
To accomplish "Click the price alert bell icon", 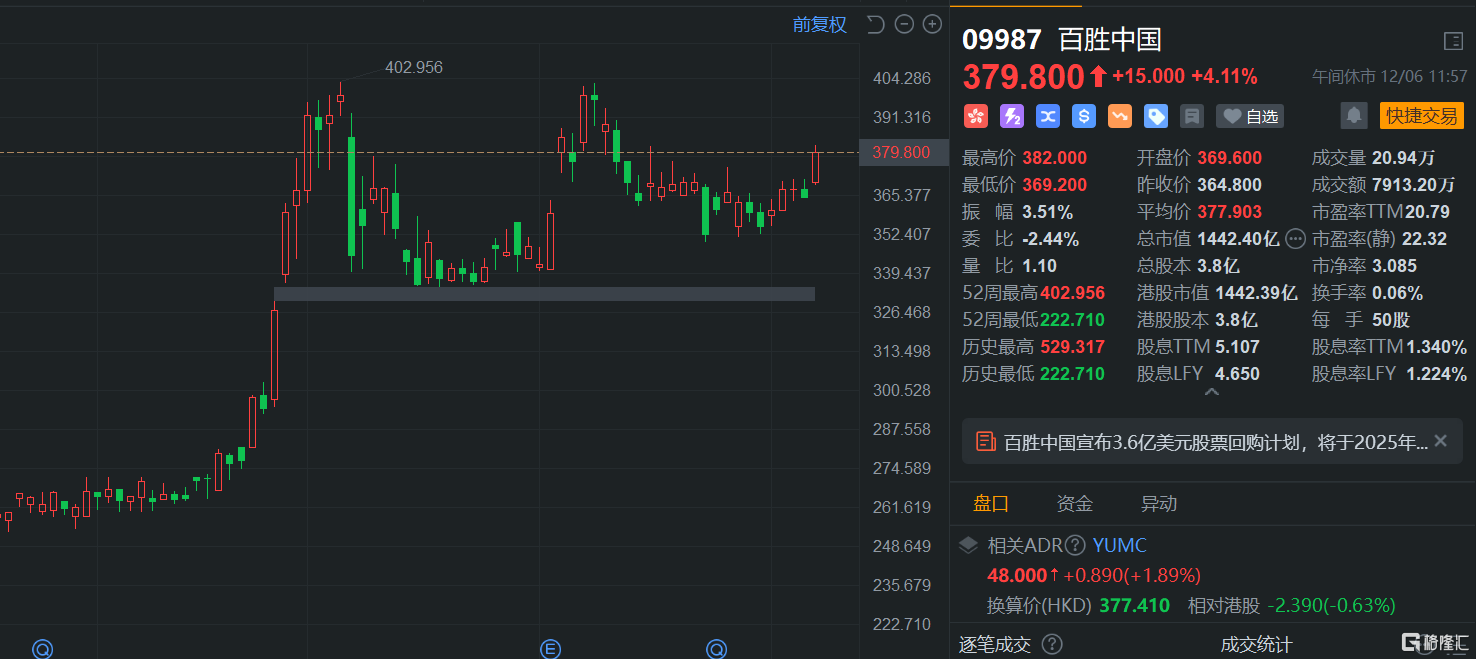I will (1354, 116).
